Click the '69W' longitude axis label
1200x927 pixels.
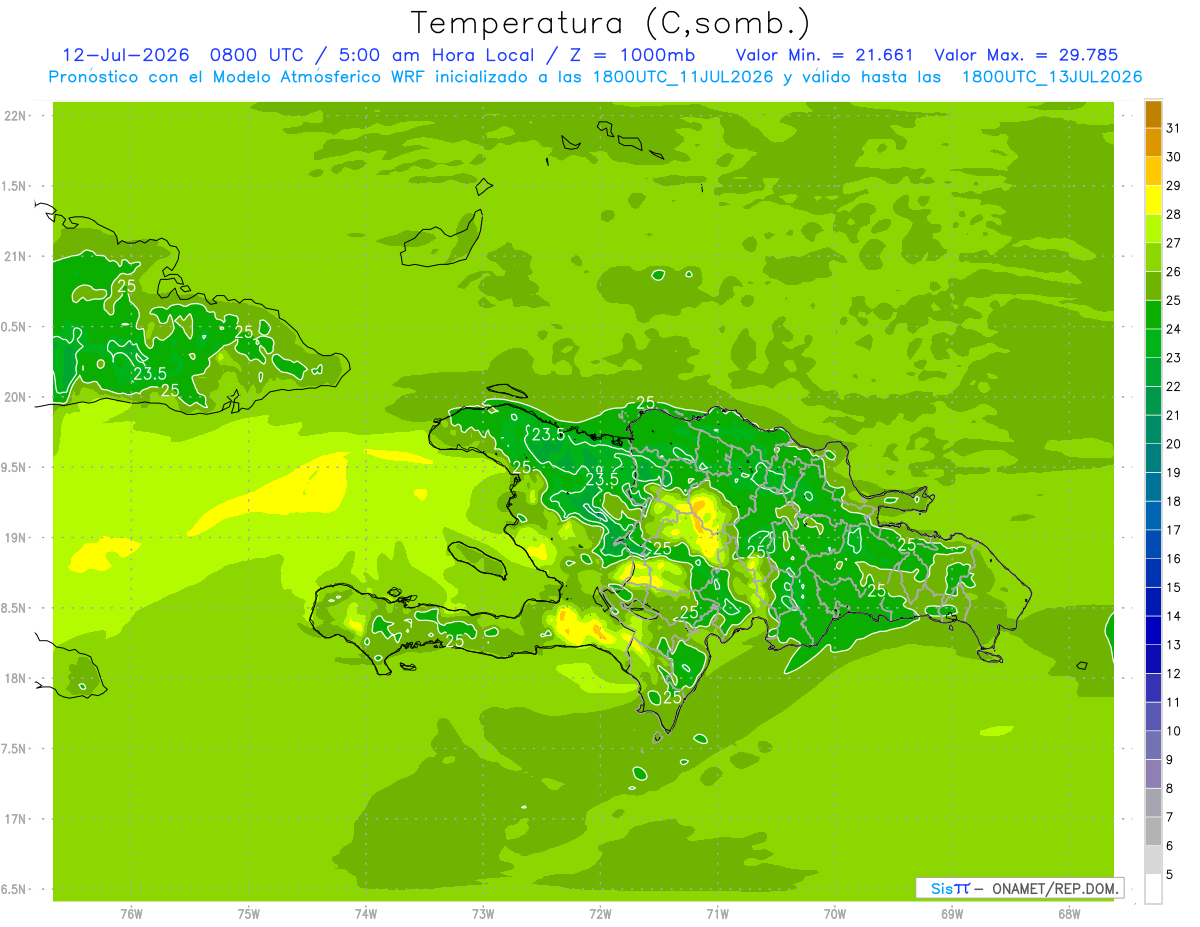(952, 913)
